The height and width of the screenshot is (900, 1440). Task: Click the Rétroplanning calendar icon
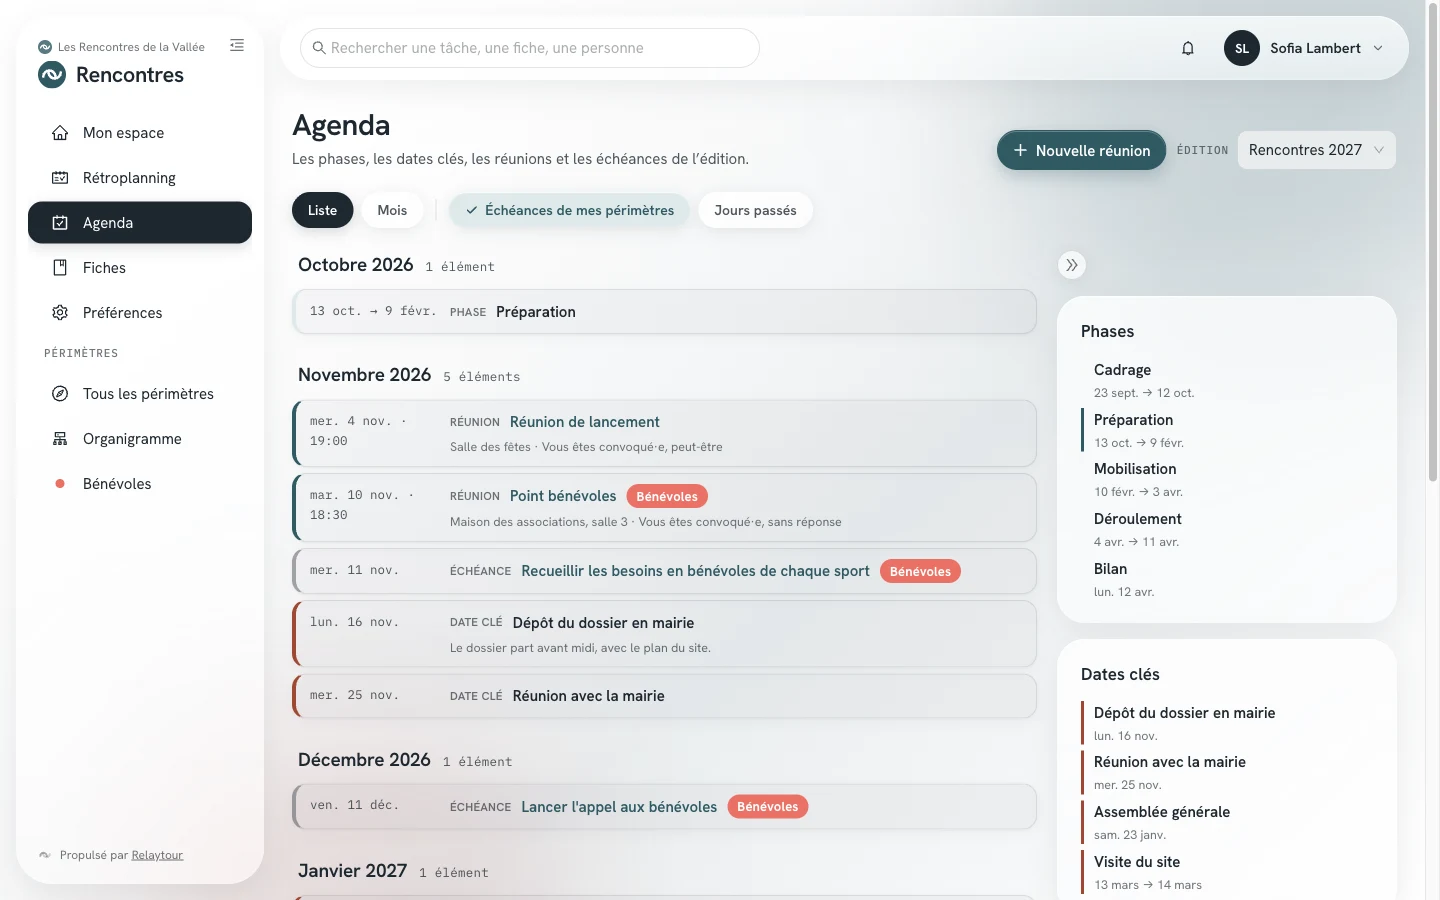[60, 178]
